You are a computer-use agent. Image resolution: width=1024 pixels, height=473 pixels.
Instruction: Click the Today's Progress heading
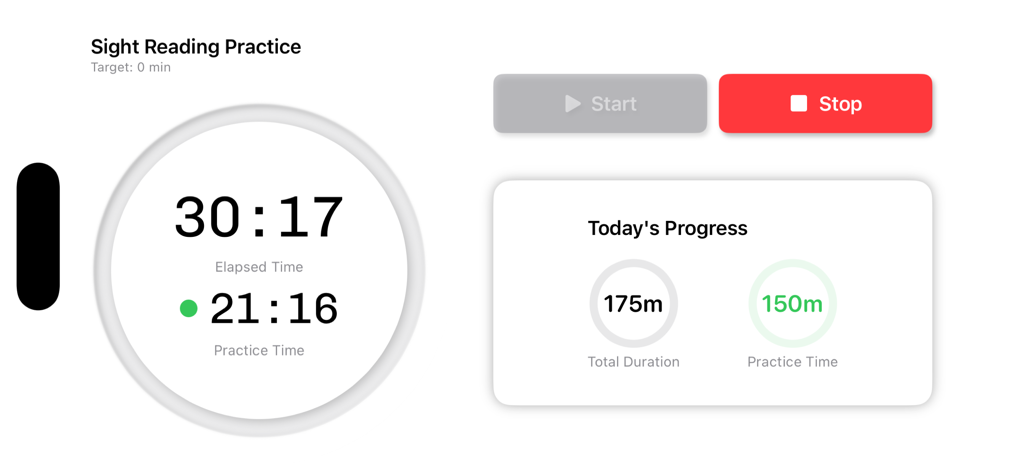click(667, 228)
